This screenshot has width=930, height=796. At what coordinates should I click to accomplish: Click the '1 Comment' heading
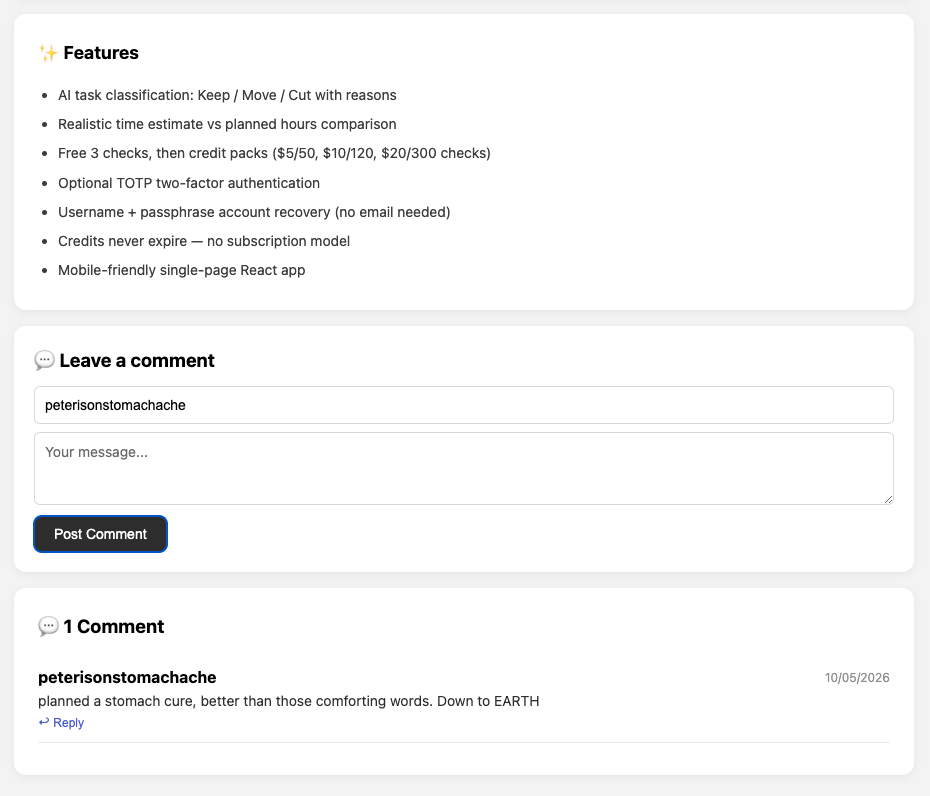(x=114, y=626)
